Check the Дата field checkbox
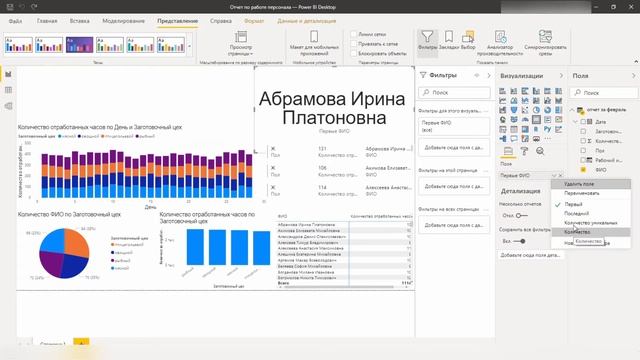 point(583,122)
